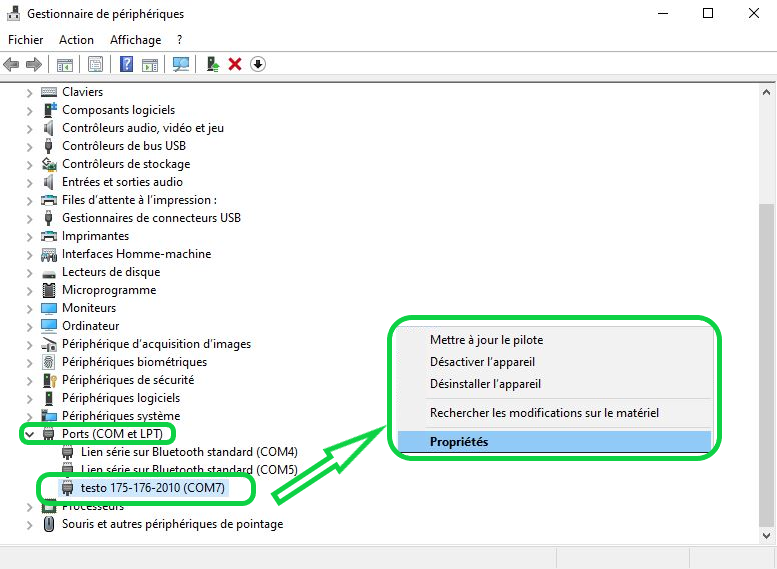Click the show/hide console tree icon
The width and height of the screenshot is (777, 569).
click(x=65, y=64)
